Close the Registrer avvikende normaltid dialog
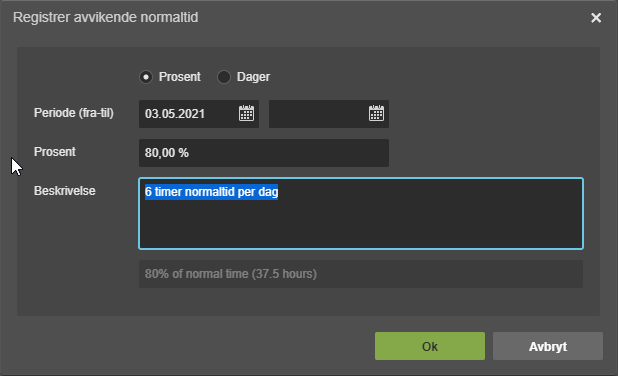Image resolution: width=618 pixels, height=376 pixels. pyautogui.click(x=596, y=18)
